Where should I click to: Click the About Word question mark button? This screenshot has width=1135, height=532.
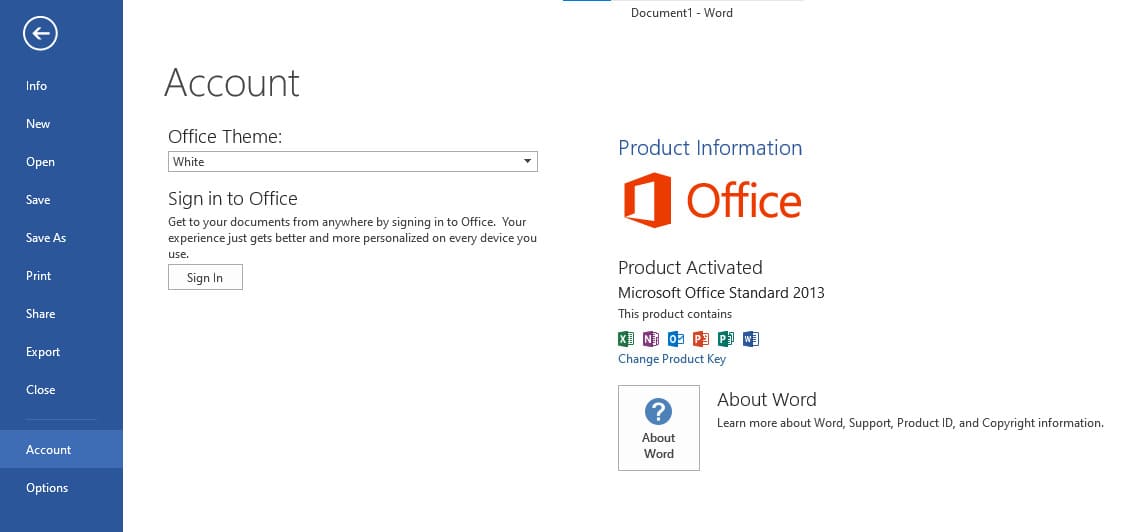pos(658,428)
